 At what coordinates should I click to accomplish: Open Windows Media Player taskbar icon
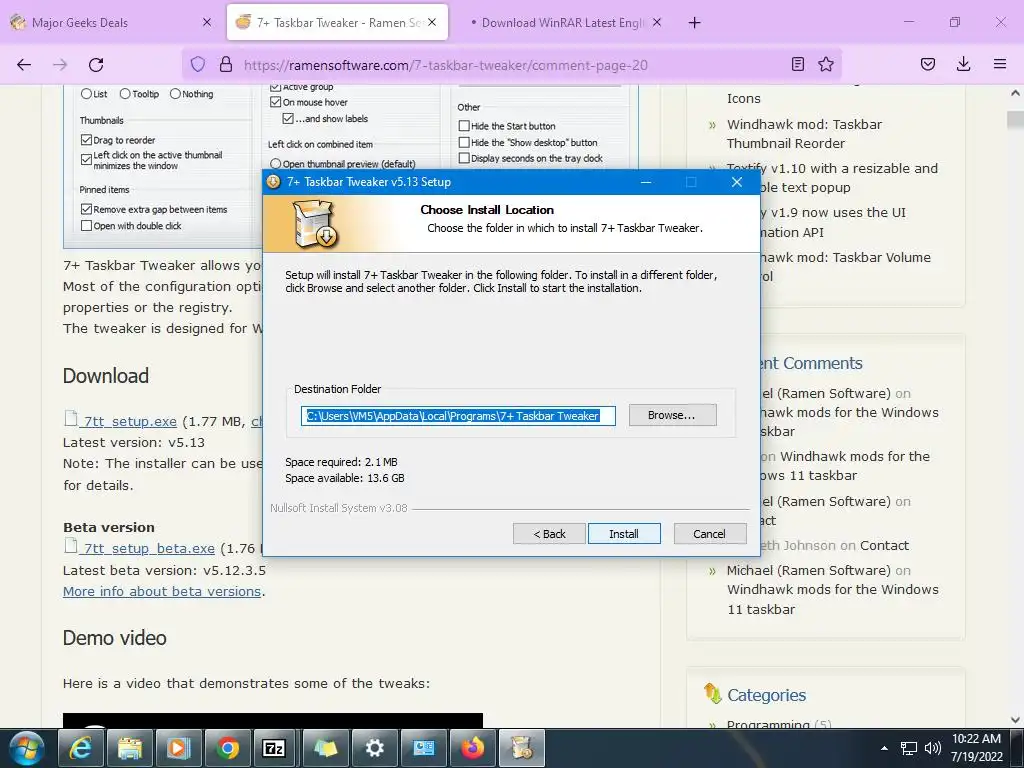(178, 748)
